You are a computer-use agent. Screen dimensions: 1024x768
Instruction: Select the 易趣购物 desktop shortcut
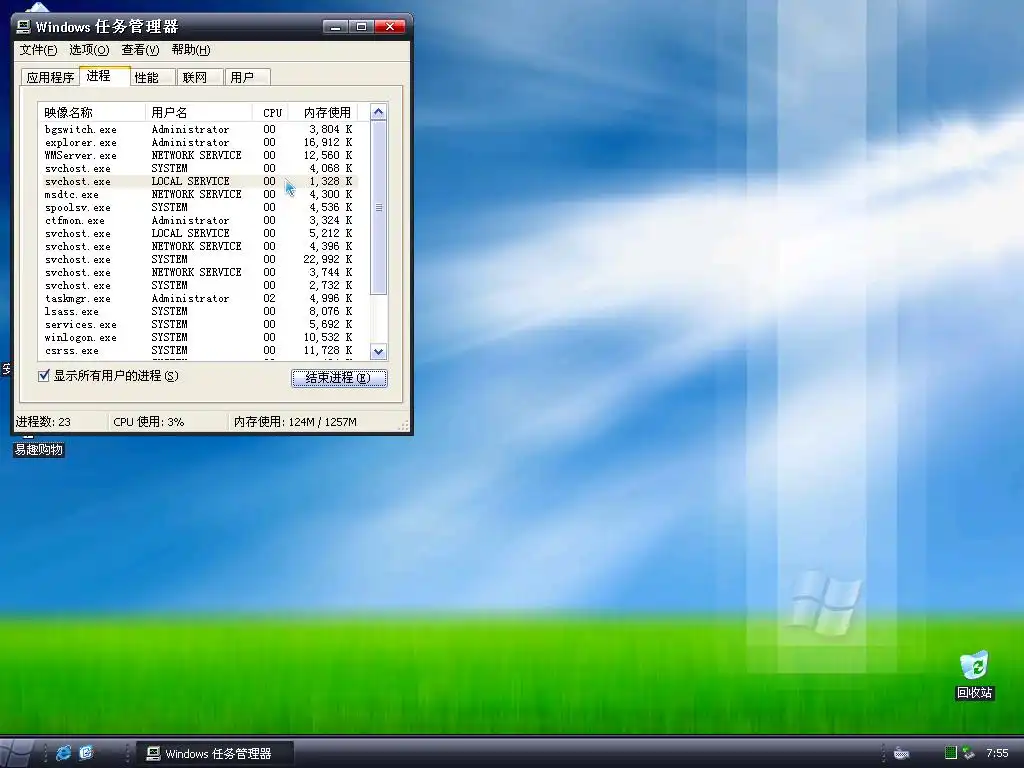click(x=39, y=449)
